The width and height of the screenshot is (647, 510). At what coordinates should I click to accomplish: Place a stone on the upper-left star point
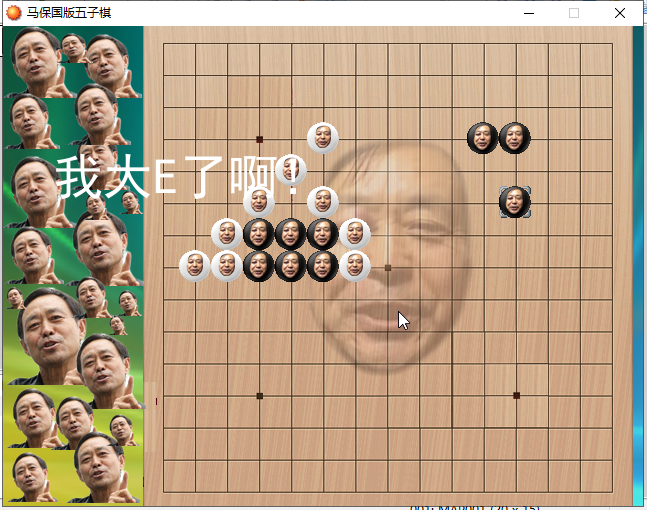pos(260,139)
